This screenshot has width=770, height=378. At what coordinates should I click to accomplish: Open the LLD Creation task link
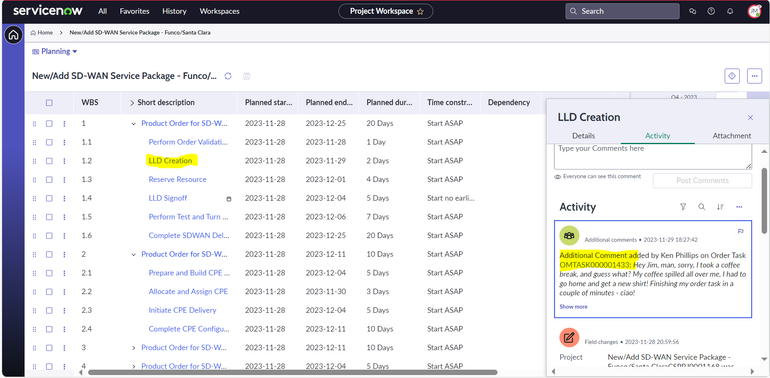click(x=170, y=161)
